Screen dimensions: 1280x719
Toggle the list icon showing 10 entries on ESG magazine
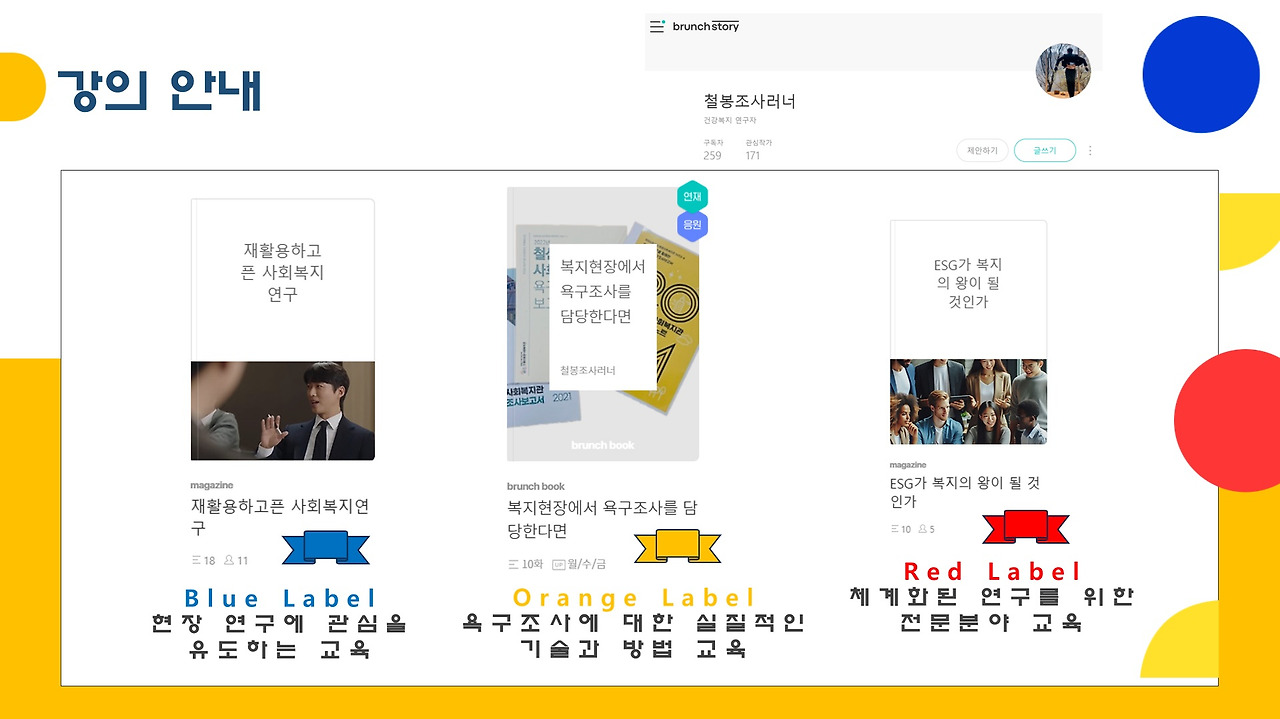pyautogui.click(x=897, y=529)
